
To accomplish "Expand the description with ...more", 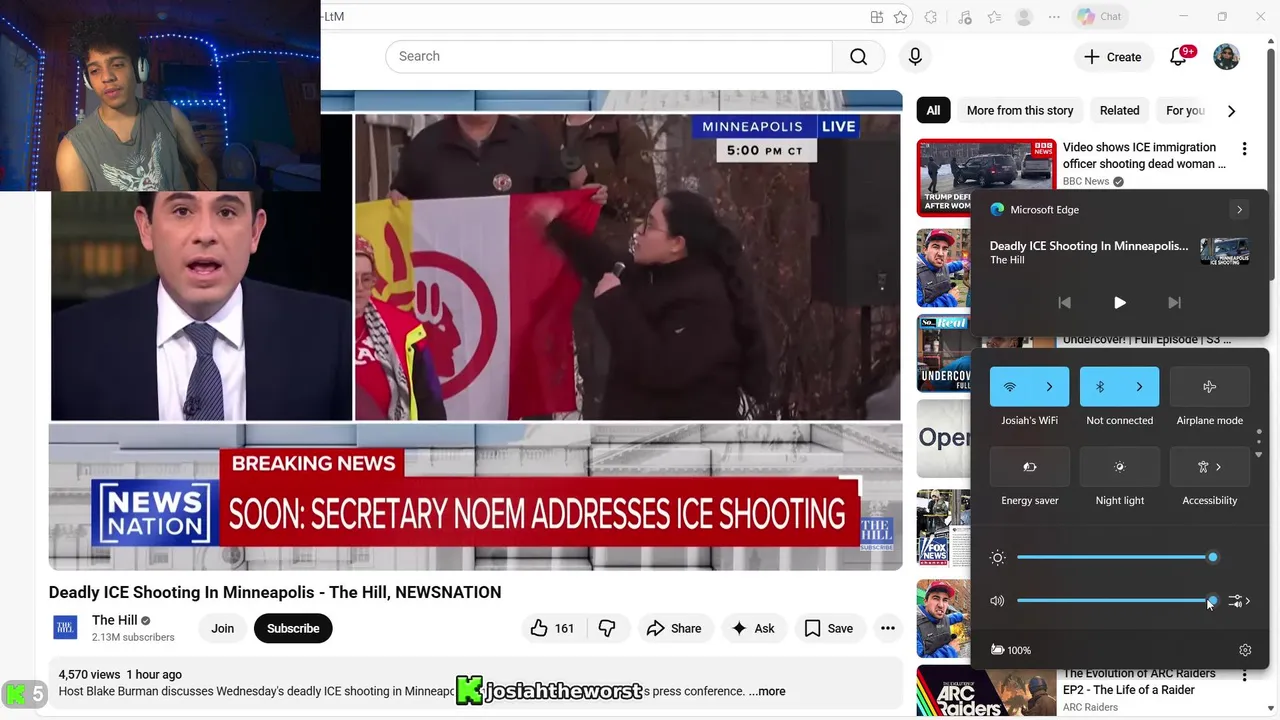I will coord(767,691).
